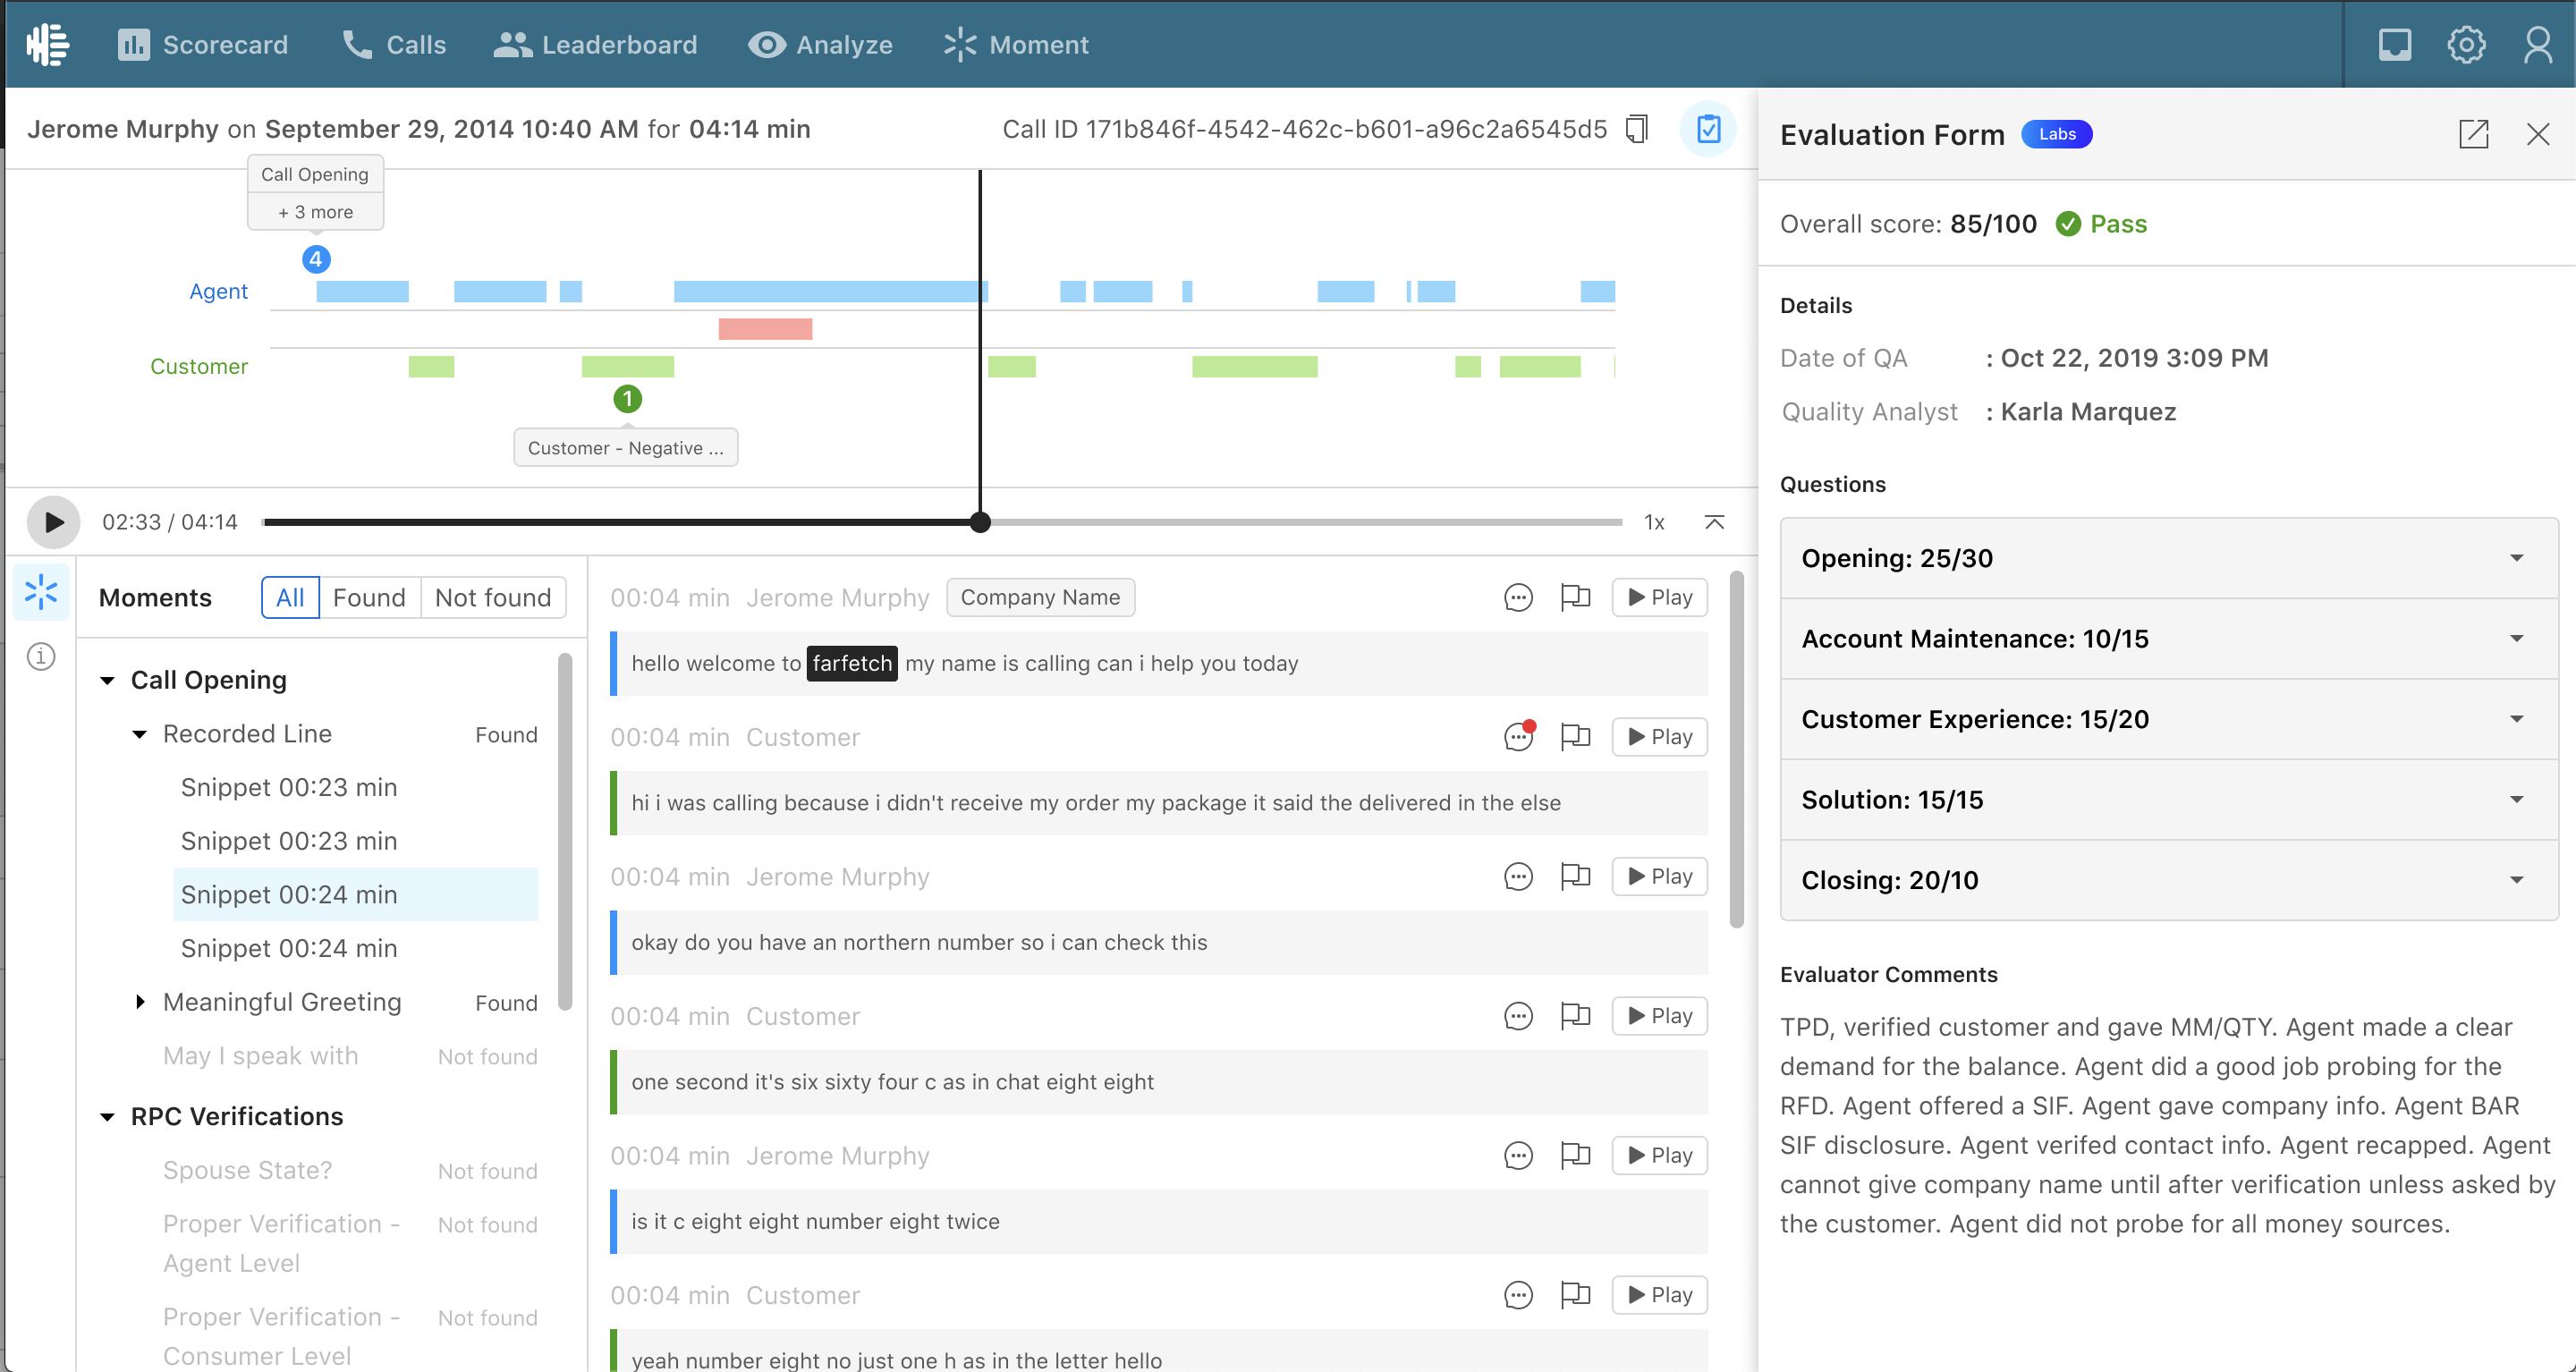2576x1372 pixels.
Task: Collapse the Recorded Line moment
Action: [x=139, y=734]
